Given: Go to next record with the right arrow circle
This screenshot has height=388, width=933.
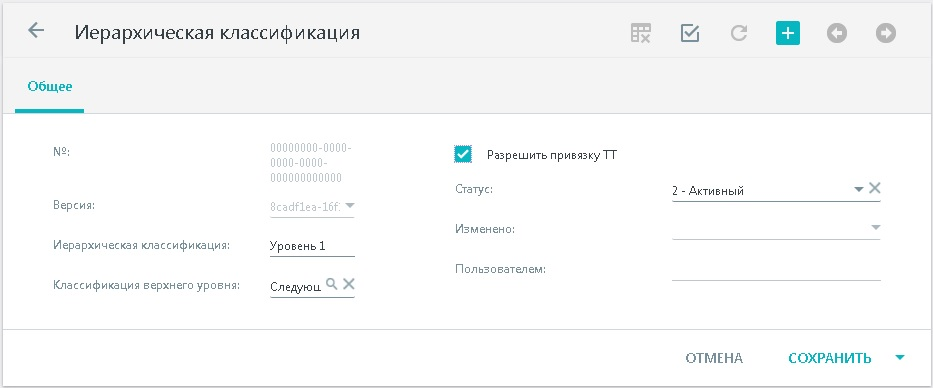Looking at the screenshot, I should [886, 33].
